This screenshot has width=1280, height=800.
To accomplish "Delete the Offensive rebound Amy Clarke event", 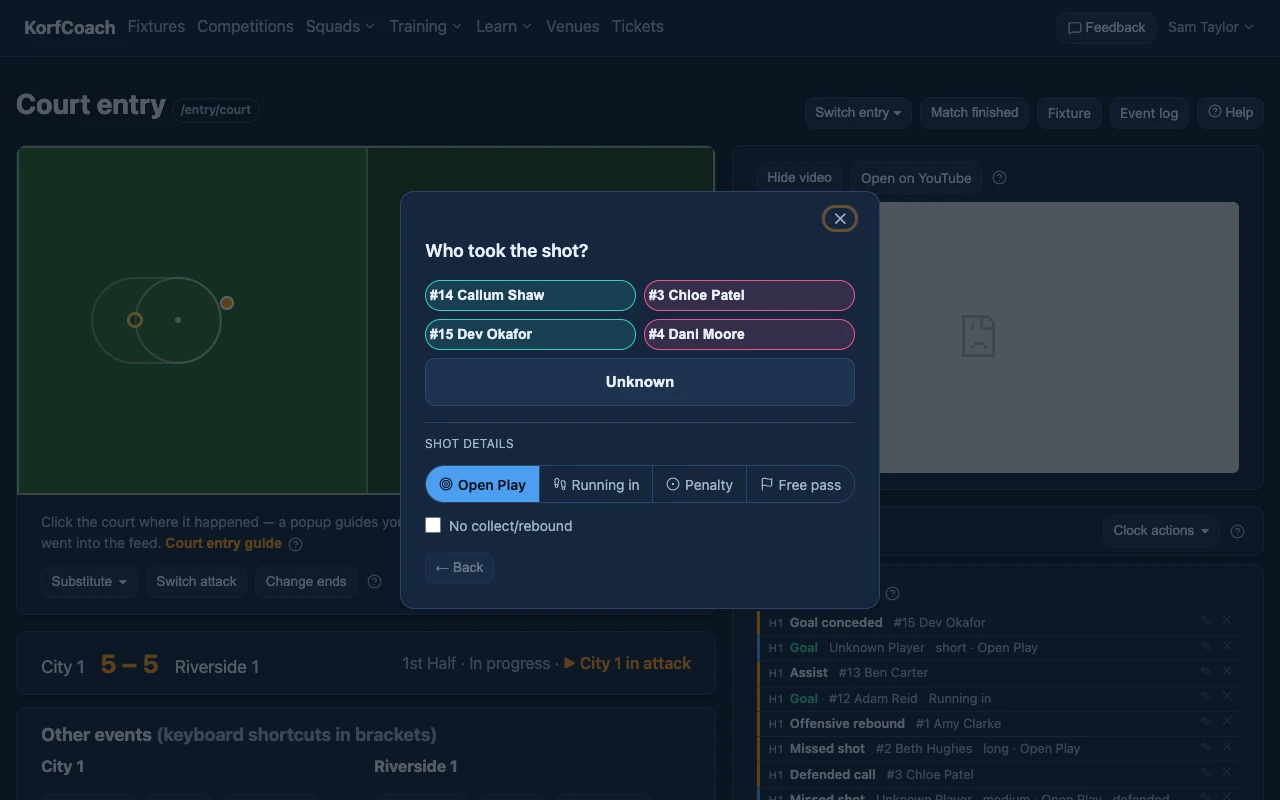I will coord(1227,722).
